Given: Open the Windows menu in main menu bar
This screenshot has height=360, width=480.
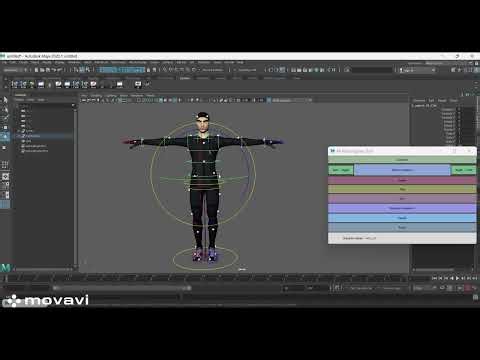Looking at the screenshot, I should click(74, 62).
